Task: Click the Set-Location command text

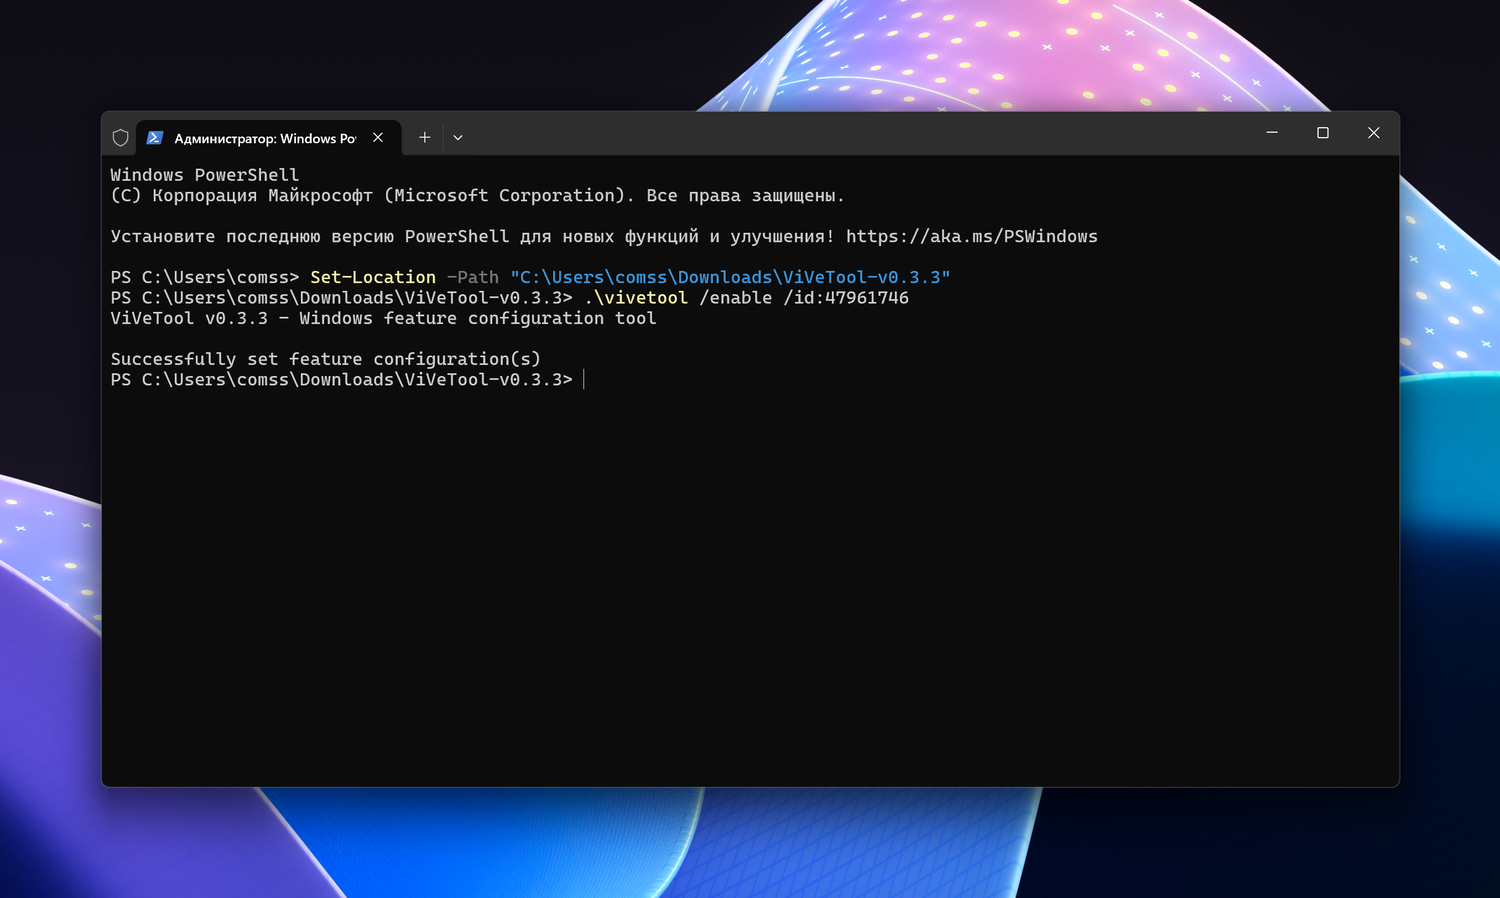Action: (x=373, y=277)
